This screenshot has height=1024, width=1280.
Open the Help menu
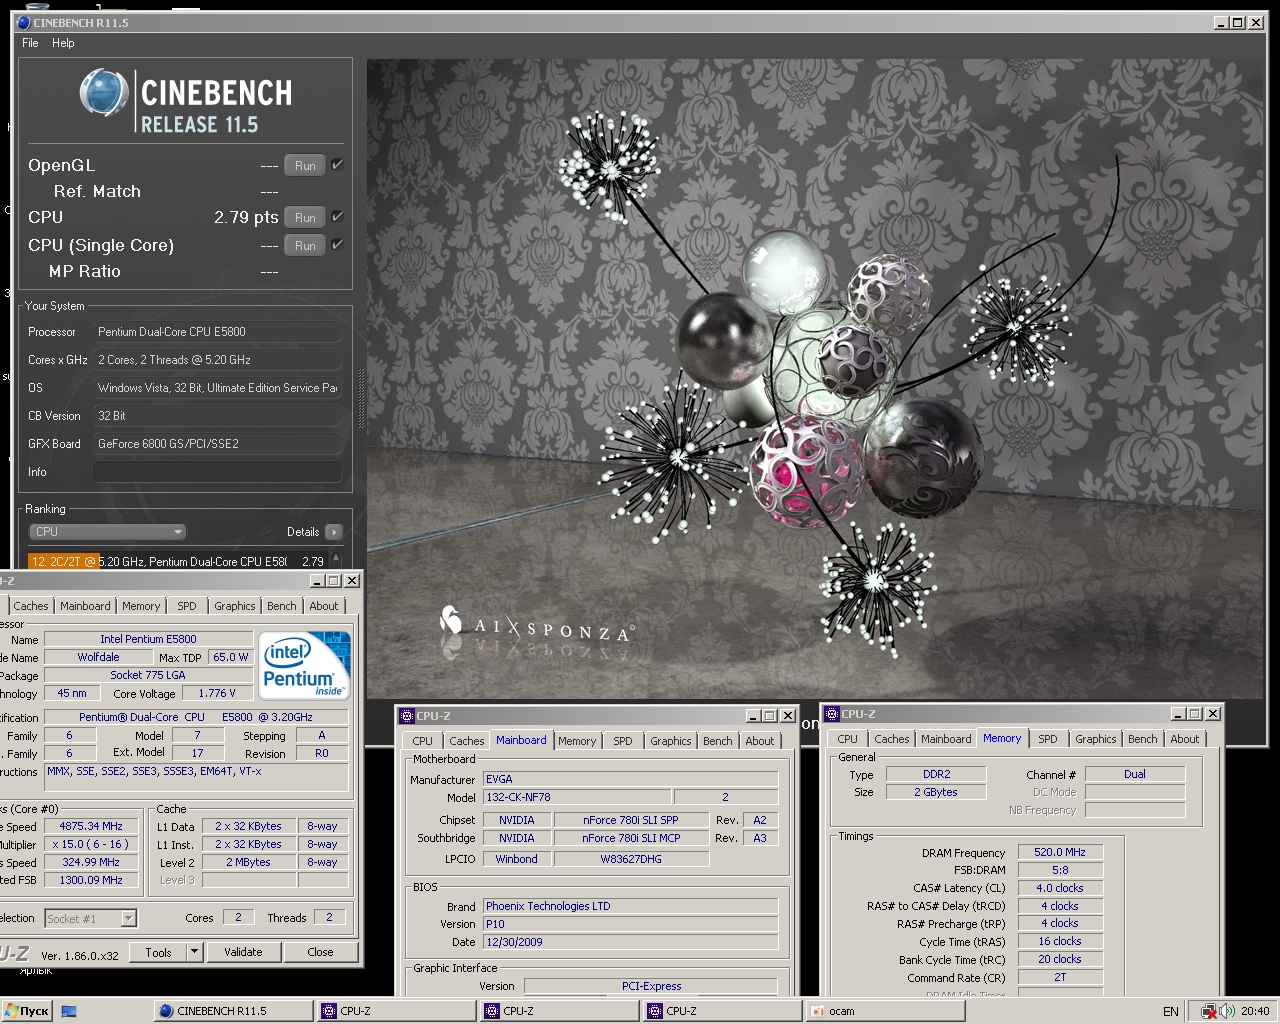pyautogui.click(x=63, y=43)
